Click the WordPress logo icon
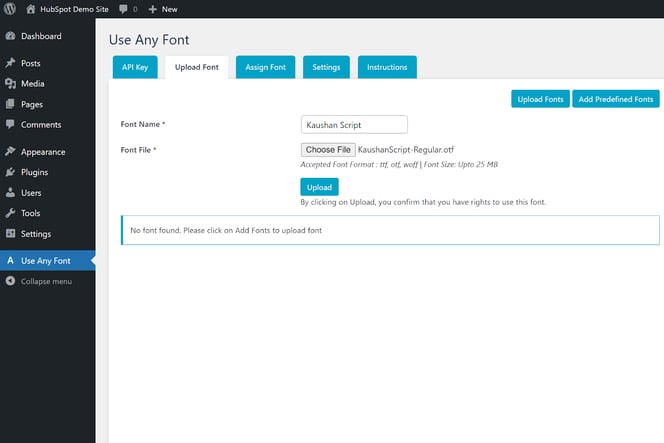Image resolution: width=664 pixels, height=443 pixels. click(x=10, y=8)
